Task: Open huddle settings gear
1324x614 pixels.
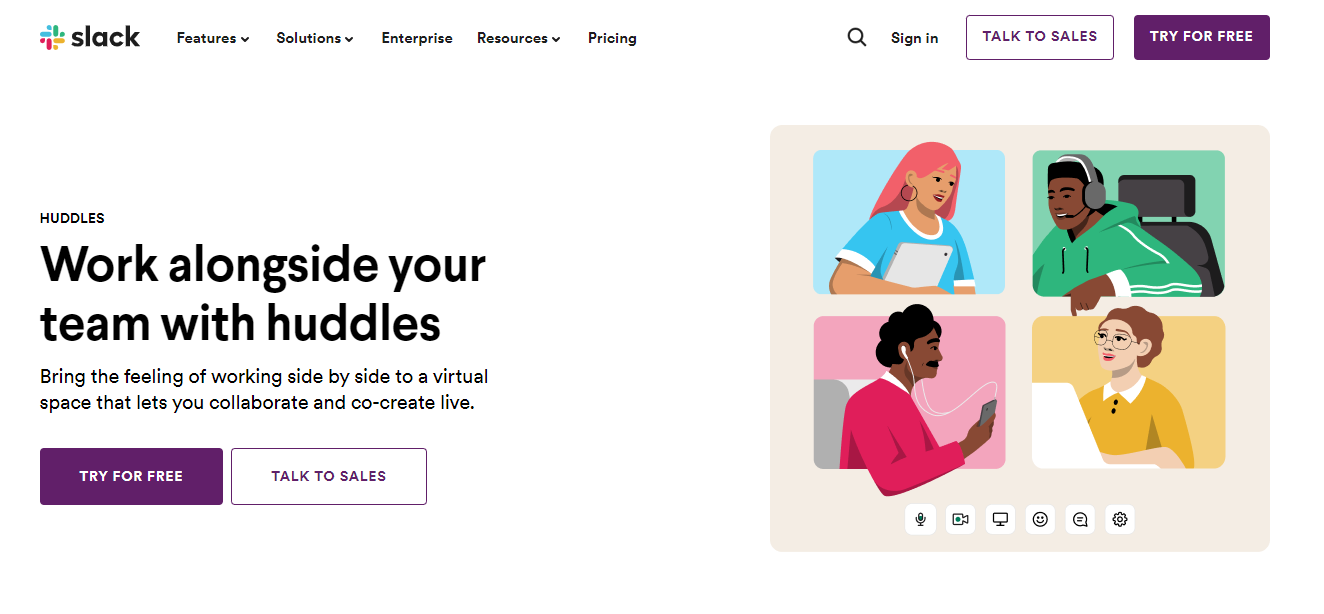Action: [x=1120, y=519]
